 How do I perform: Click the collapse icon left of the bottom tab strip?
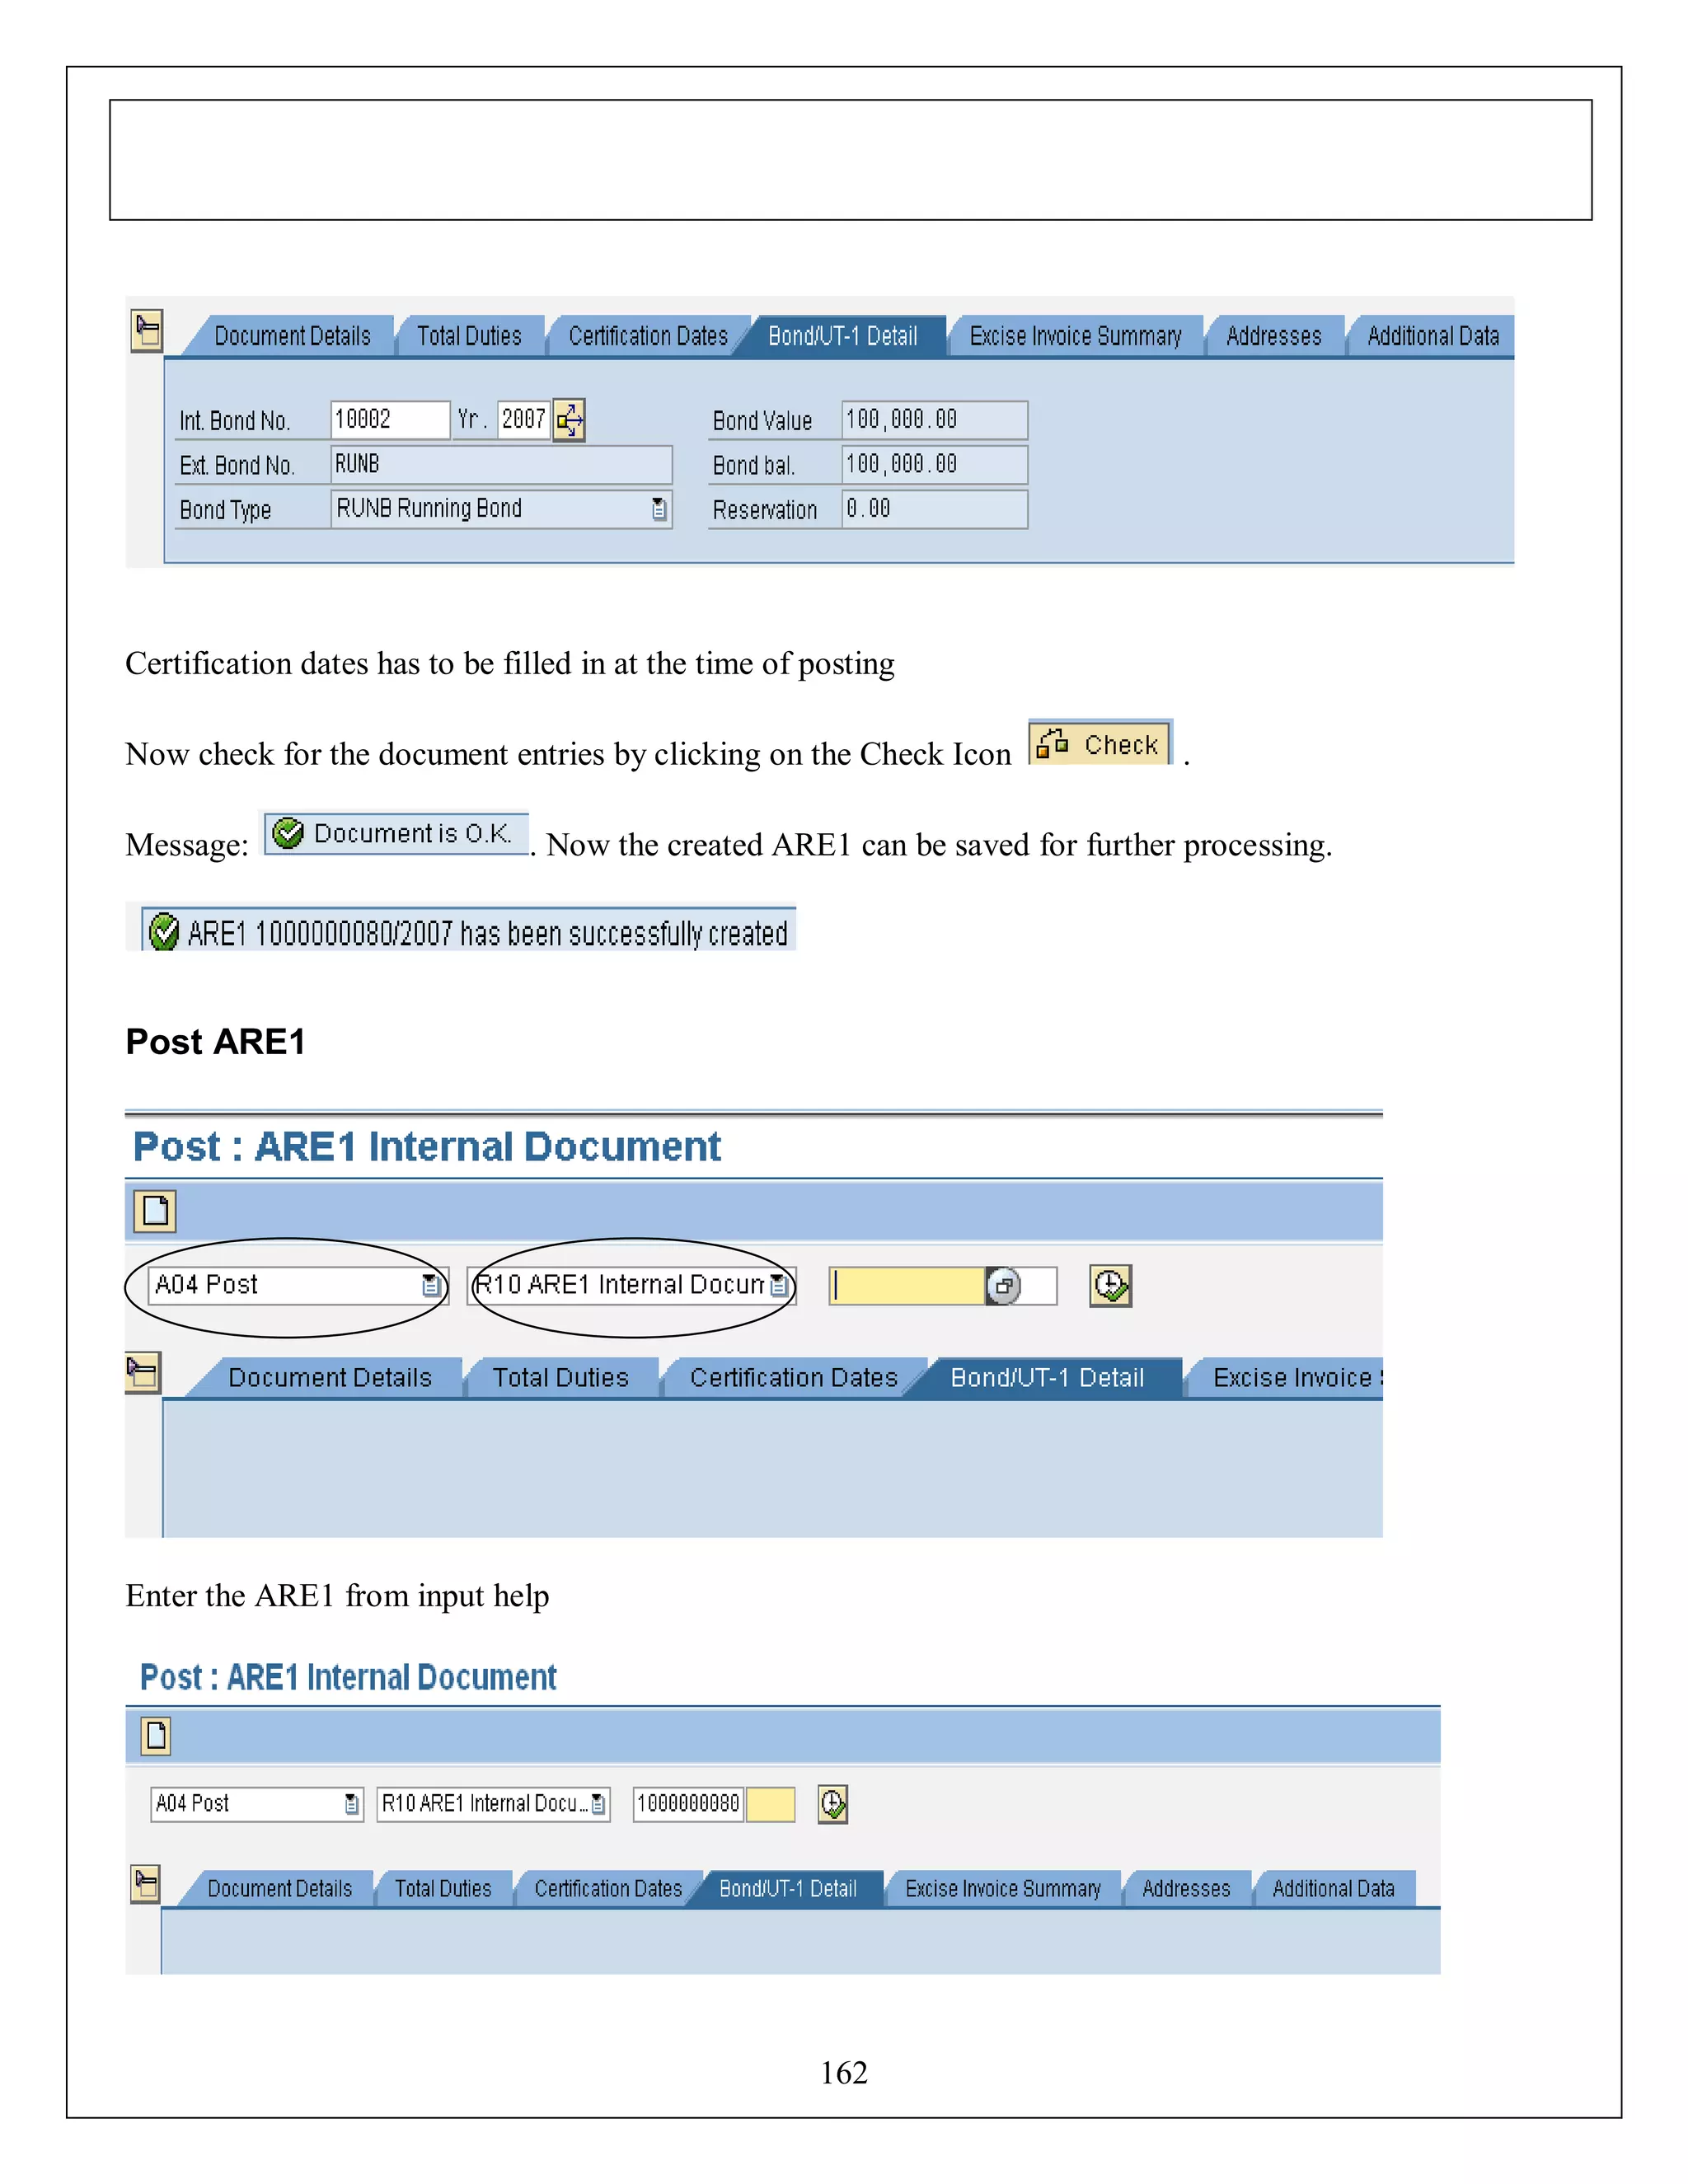click(x=145, y=1885)
